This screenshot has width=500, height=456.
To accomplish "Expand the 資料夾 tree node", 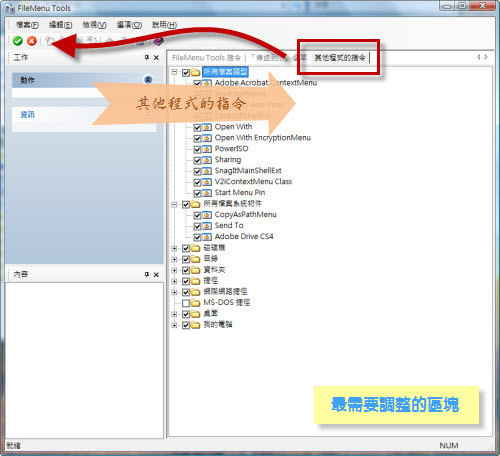I will pyautogui.click(x=174, y=270).
